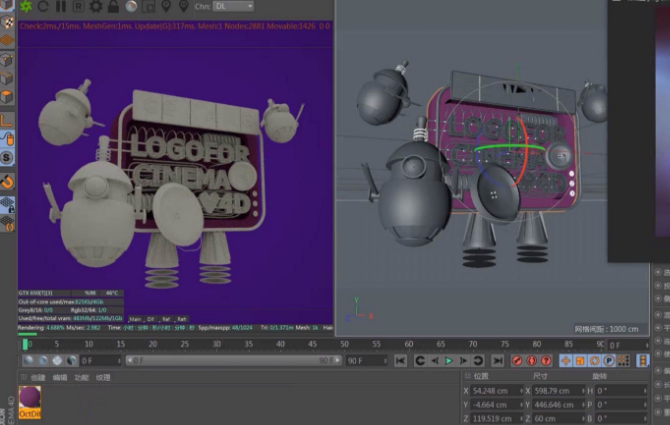Image resolution: width=670 pixels, height=425 pixels.
Task: Click the green playhead marker at frame 0
Action: click(25, 345)
